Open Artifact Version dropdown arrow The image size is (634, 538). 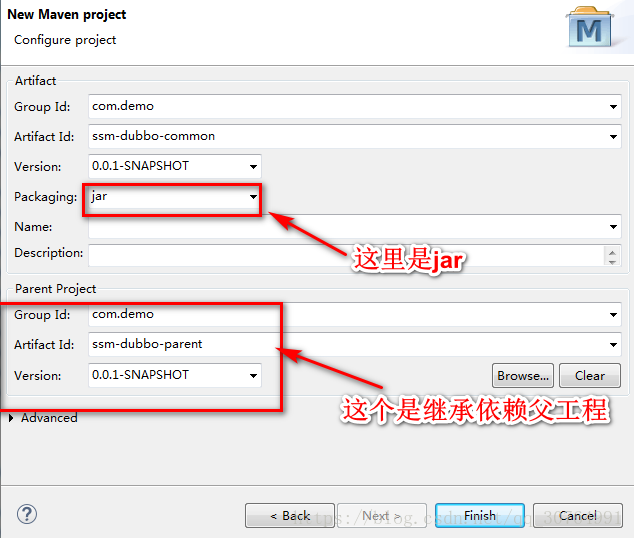point(253,167)
